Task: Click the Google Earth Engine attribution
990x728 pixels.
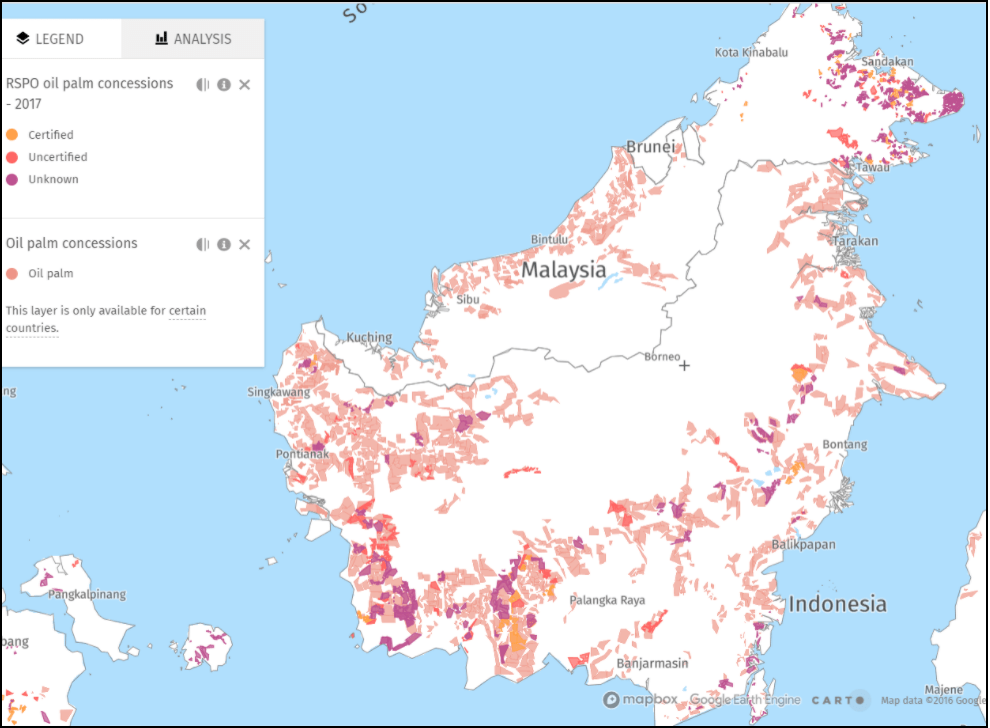Action: click(743, 700)
